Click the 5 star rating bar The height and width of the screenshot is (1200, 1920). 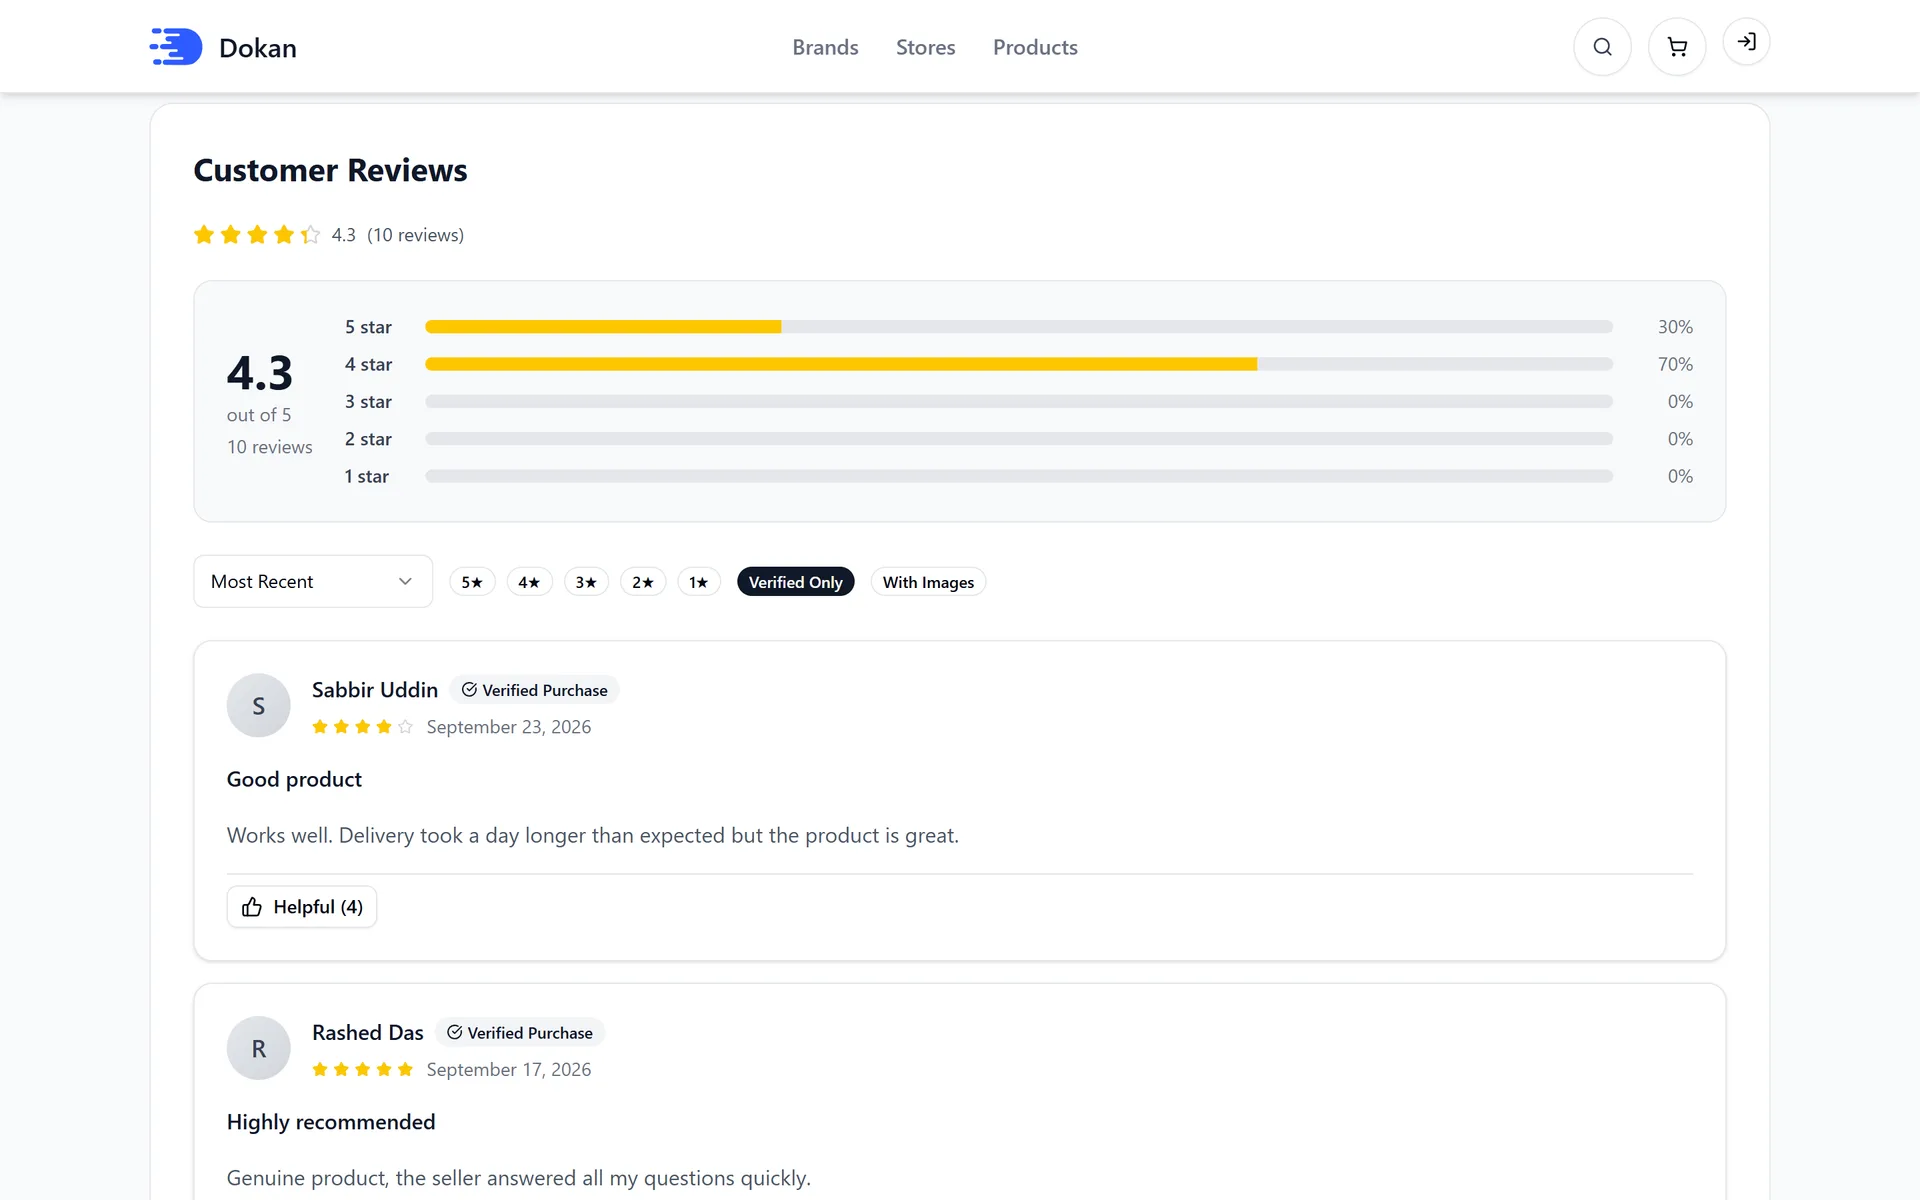(1019, 327)
